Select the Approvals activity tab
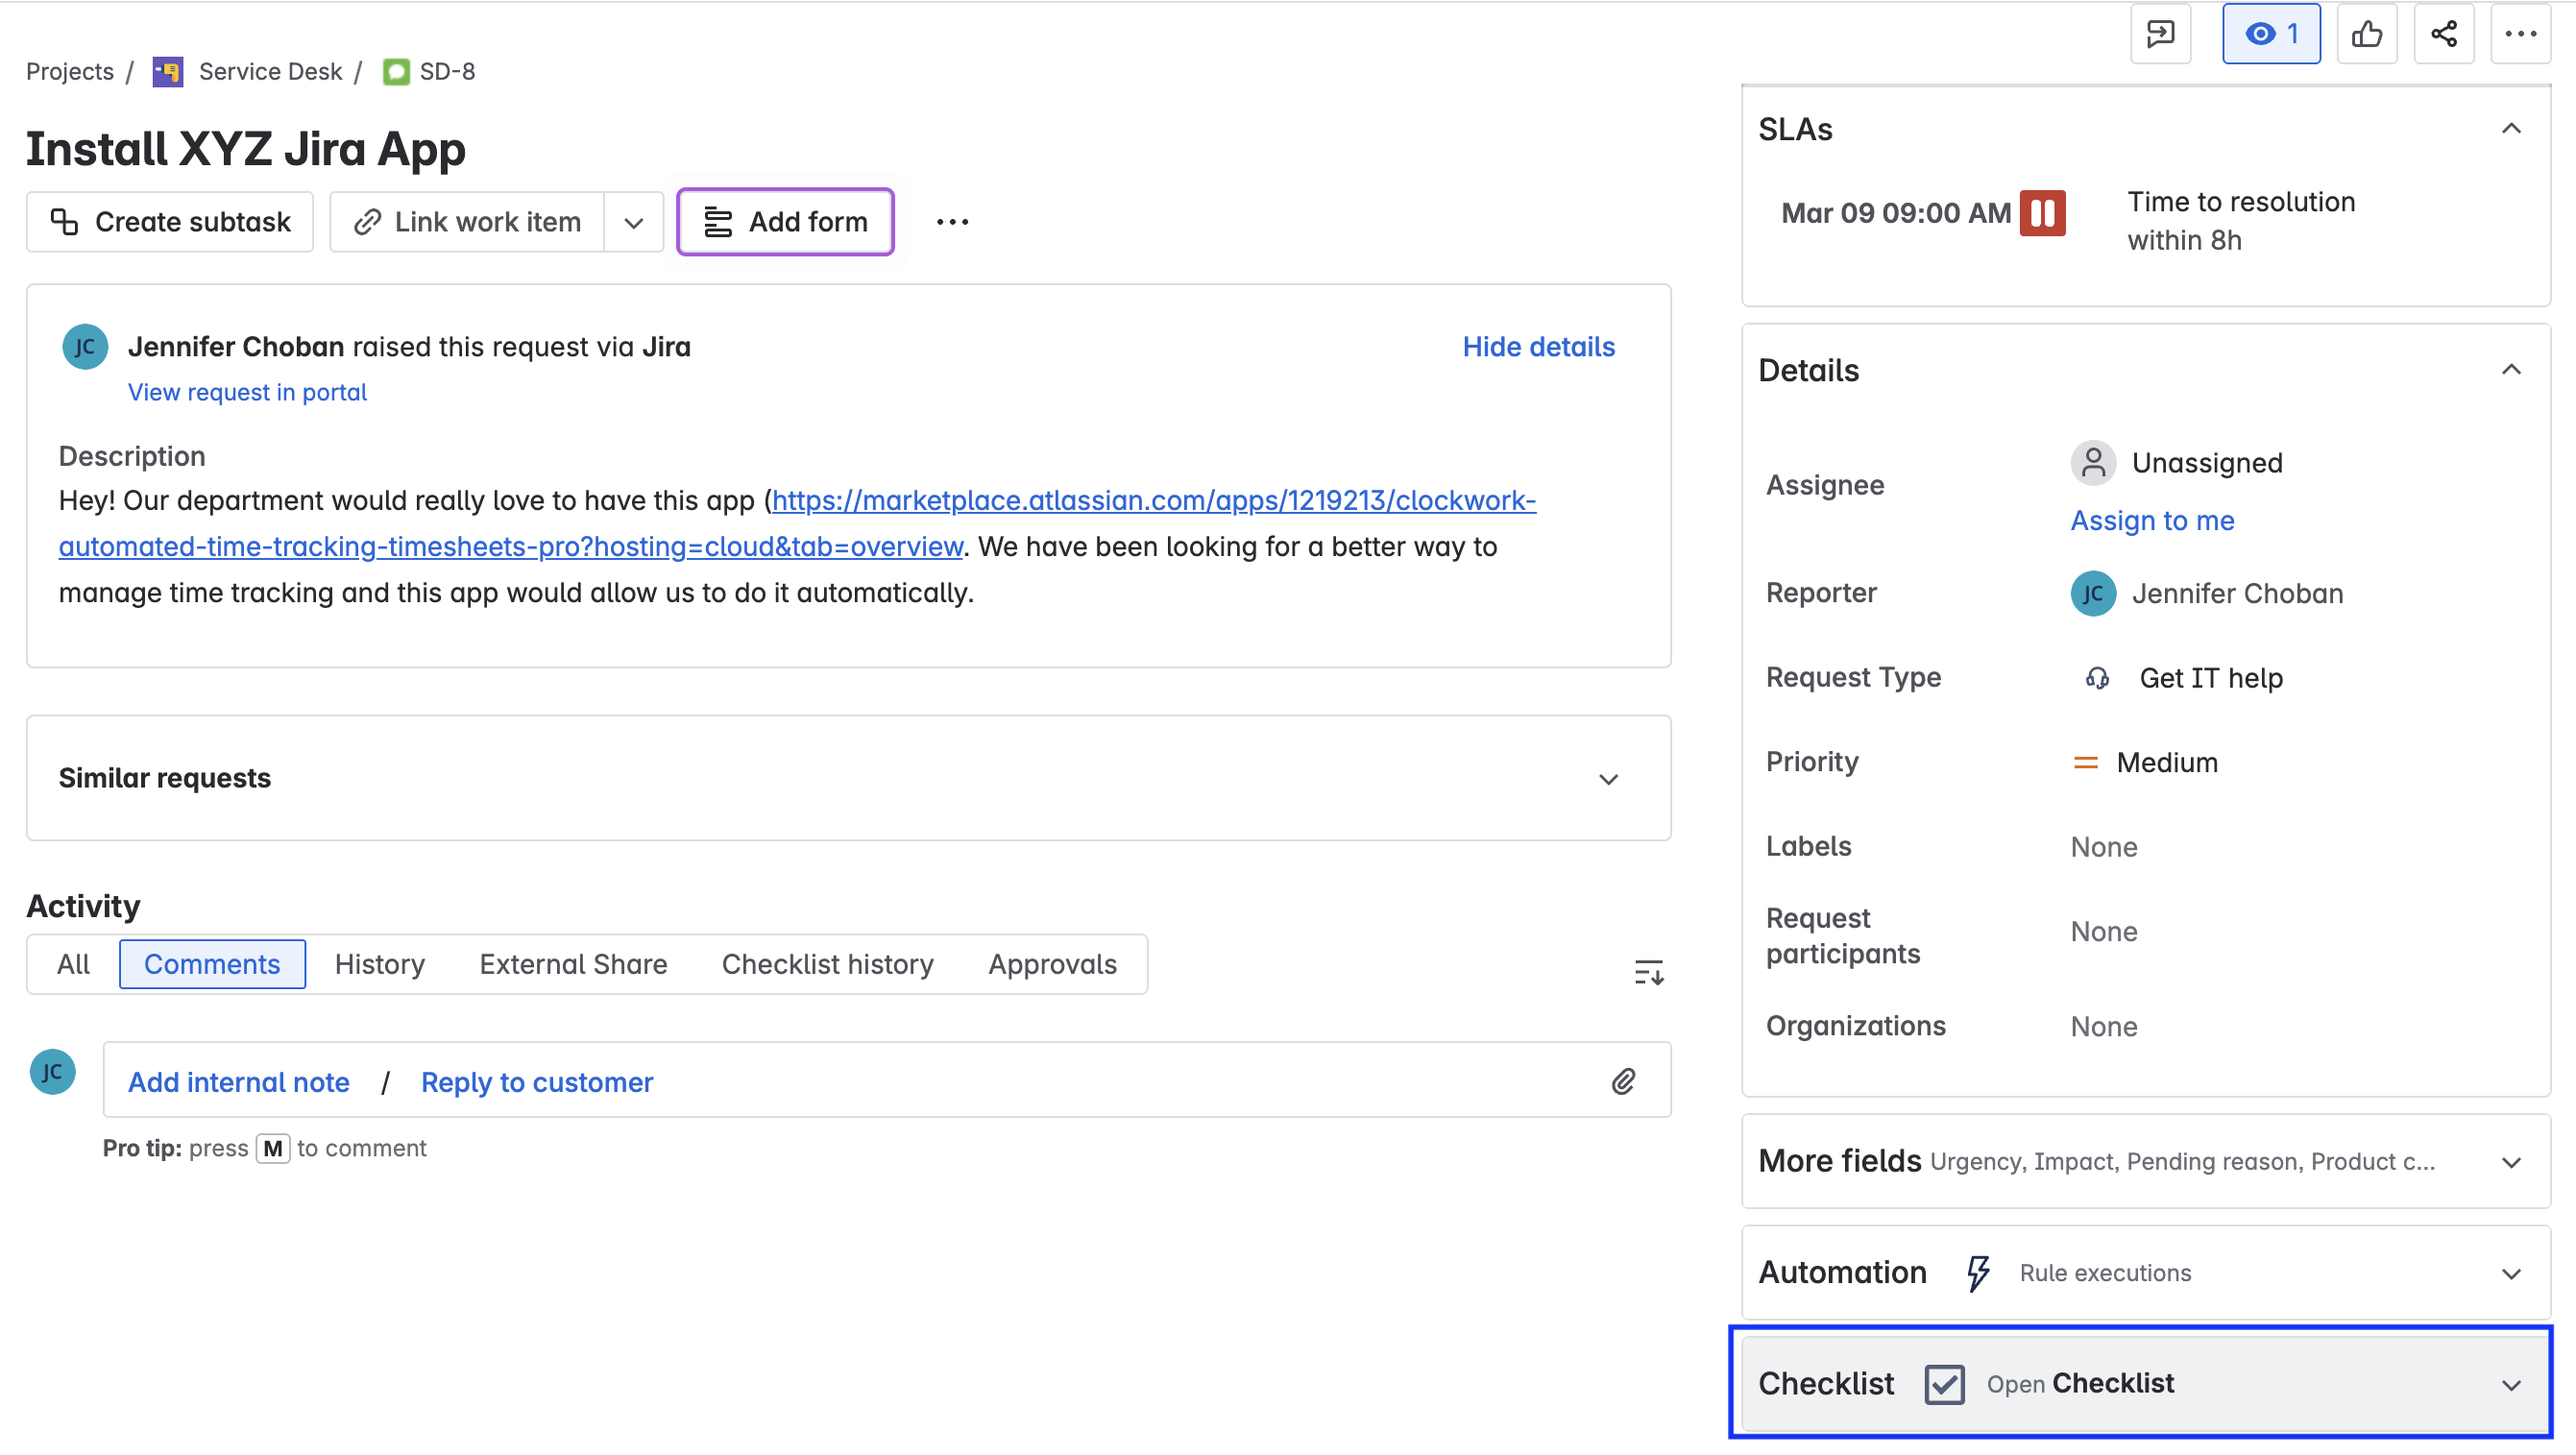This screenshot has width=2576, height=1455. coord(1052,964)
